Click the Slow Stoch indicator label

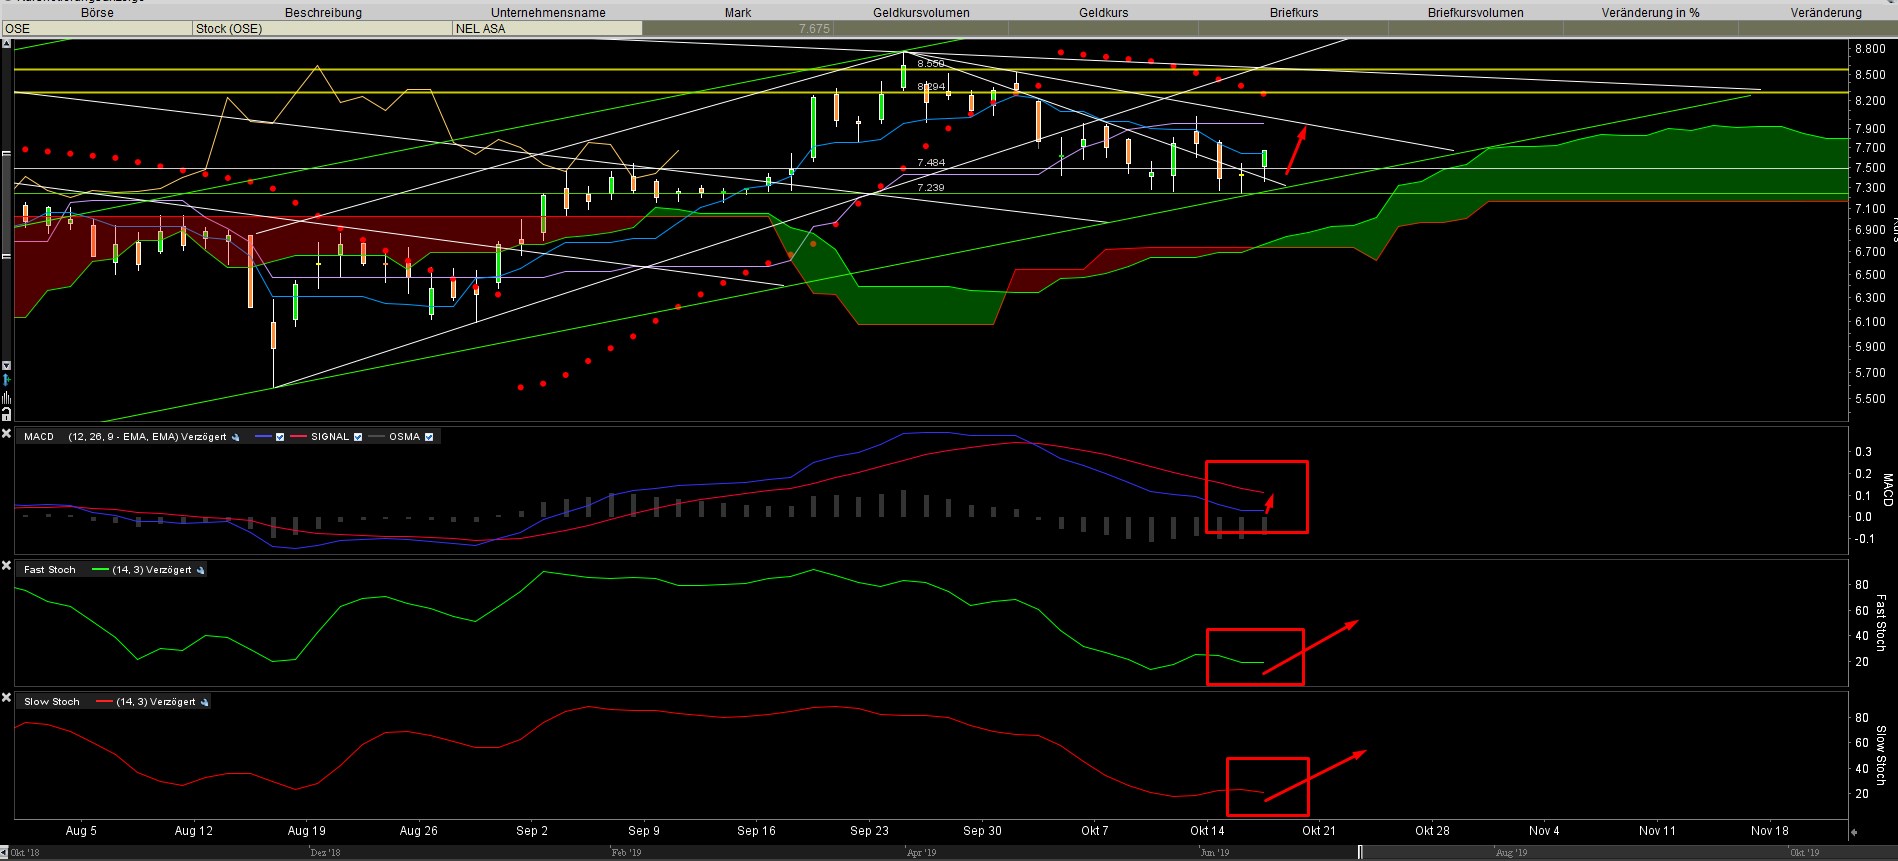point(52,702)
